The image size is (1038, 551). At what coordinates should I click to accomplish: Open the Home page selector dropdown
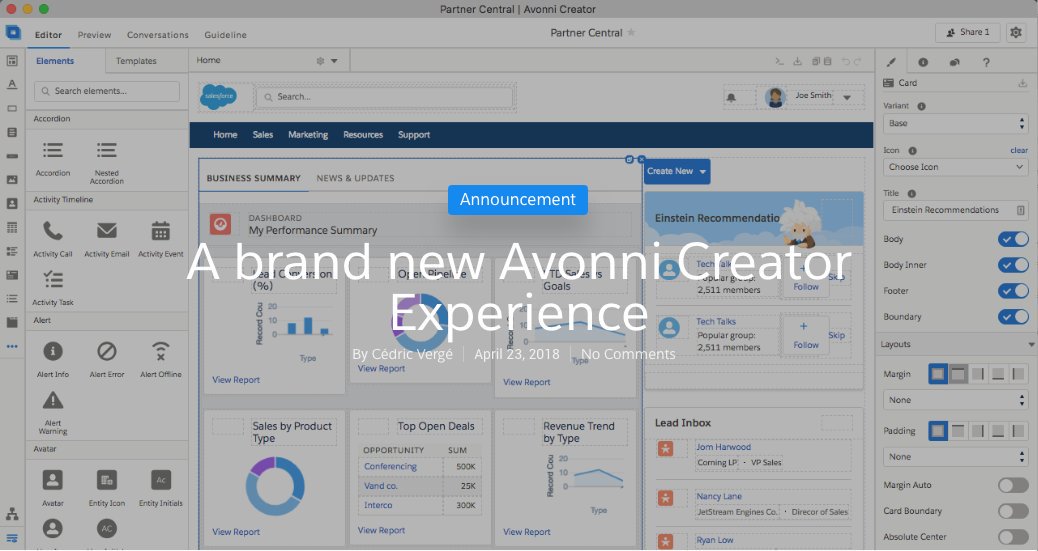334,61
